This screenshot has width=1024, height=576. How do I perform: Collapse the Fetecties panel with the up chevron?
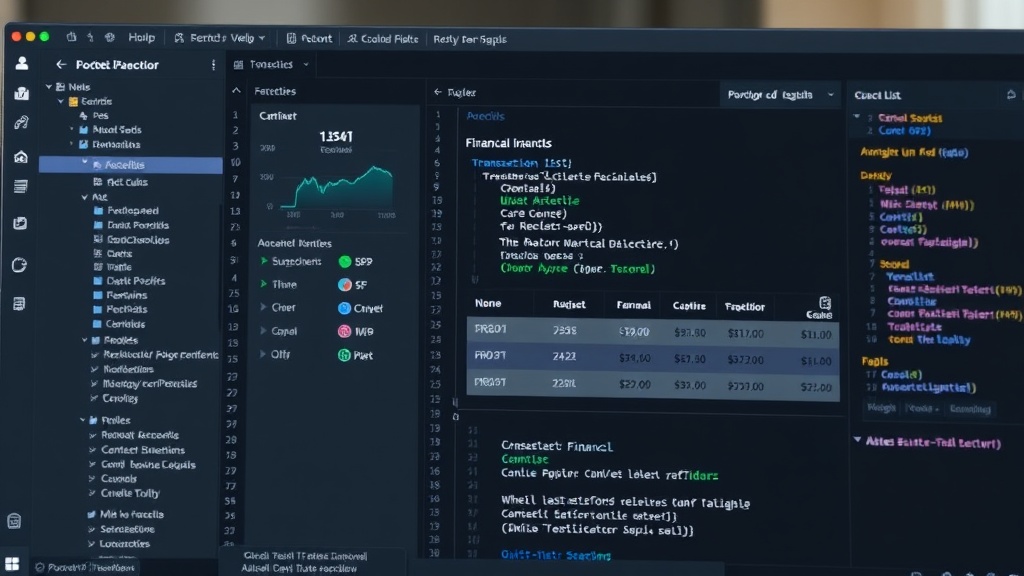(236, 91)
